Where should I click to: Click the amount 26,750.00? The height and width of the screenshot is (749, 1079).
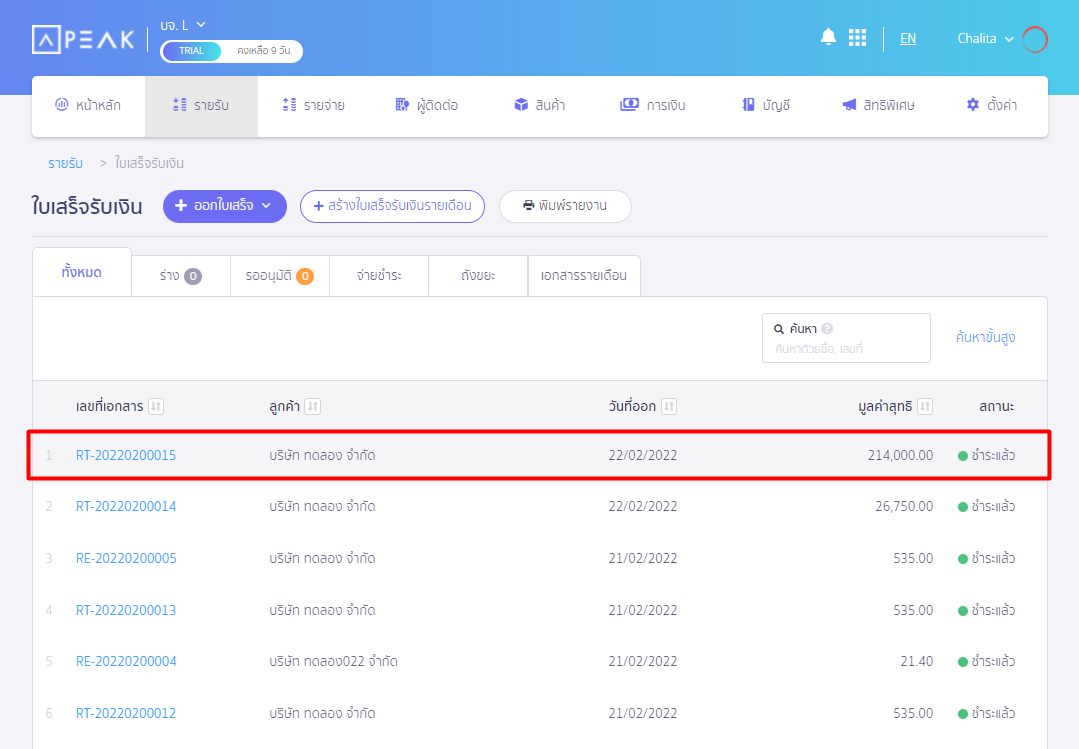(x=904, y=506)
